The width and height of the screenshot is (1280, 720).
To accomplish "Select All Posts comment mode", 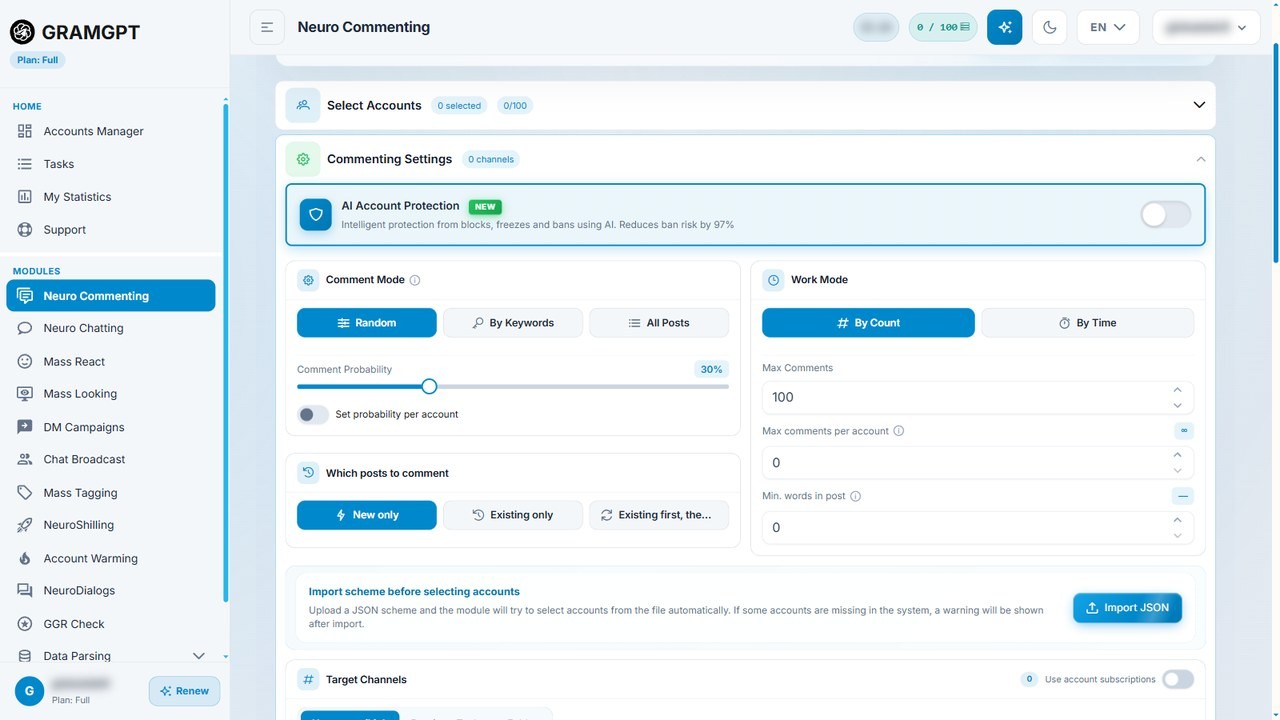I will [659, 323].
